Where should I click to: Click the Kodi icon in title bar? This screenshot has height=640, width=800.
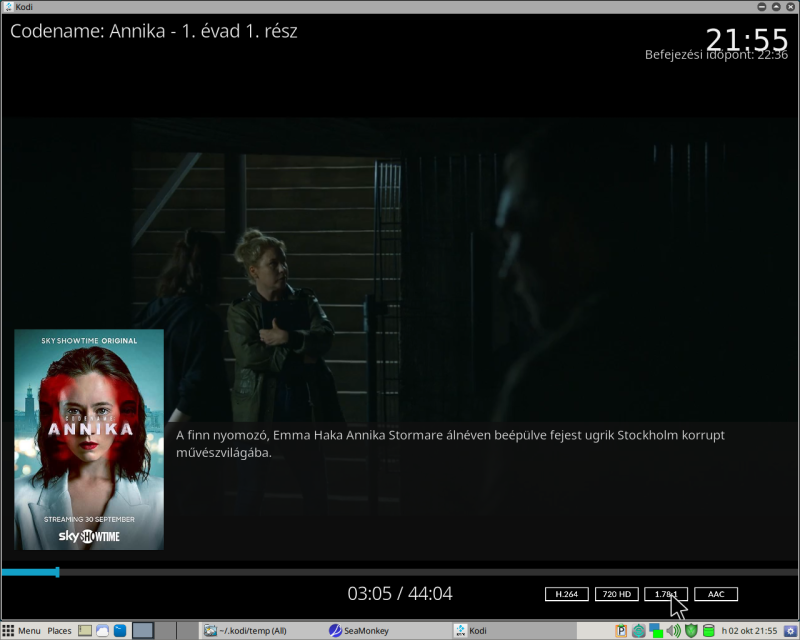[x=8, y=7]
